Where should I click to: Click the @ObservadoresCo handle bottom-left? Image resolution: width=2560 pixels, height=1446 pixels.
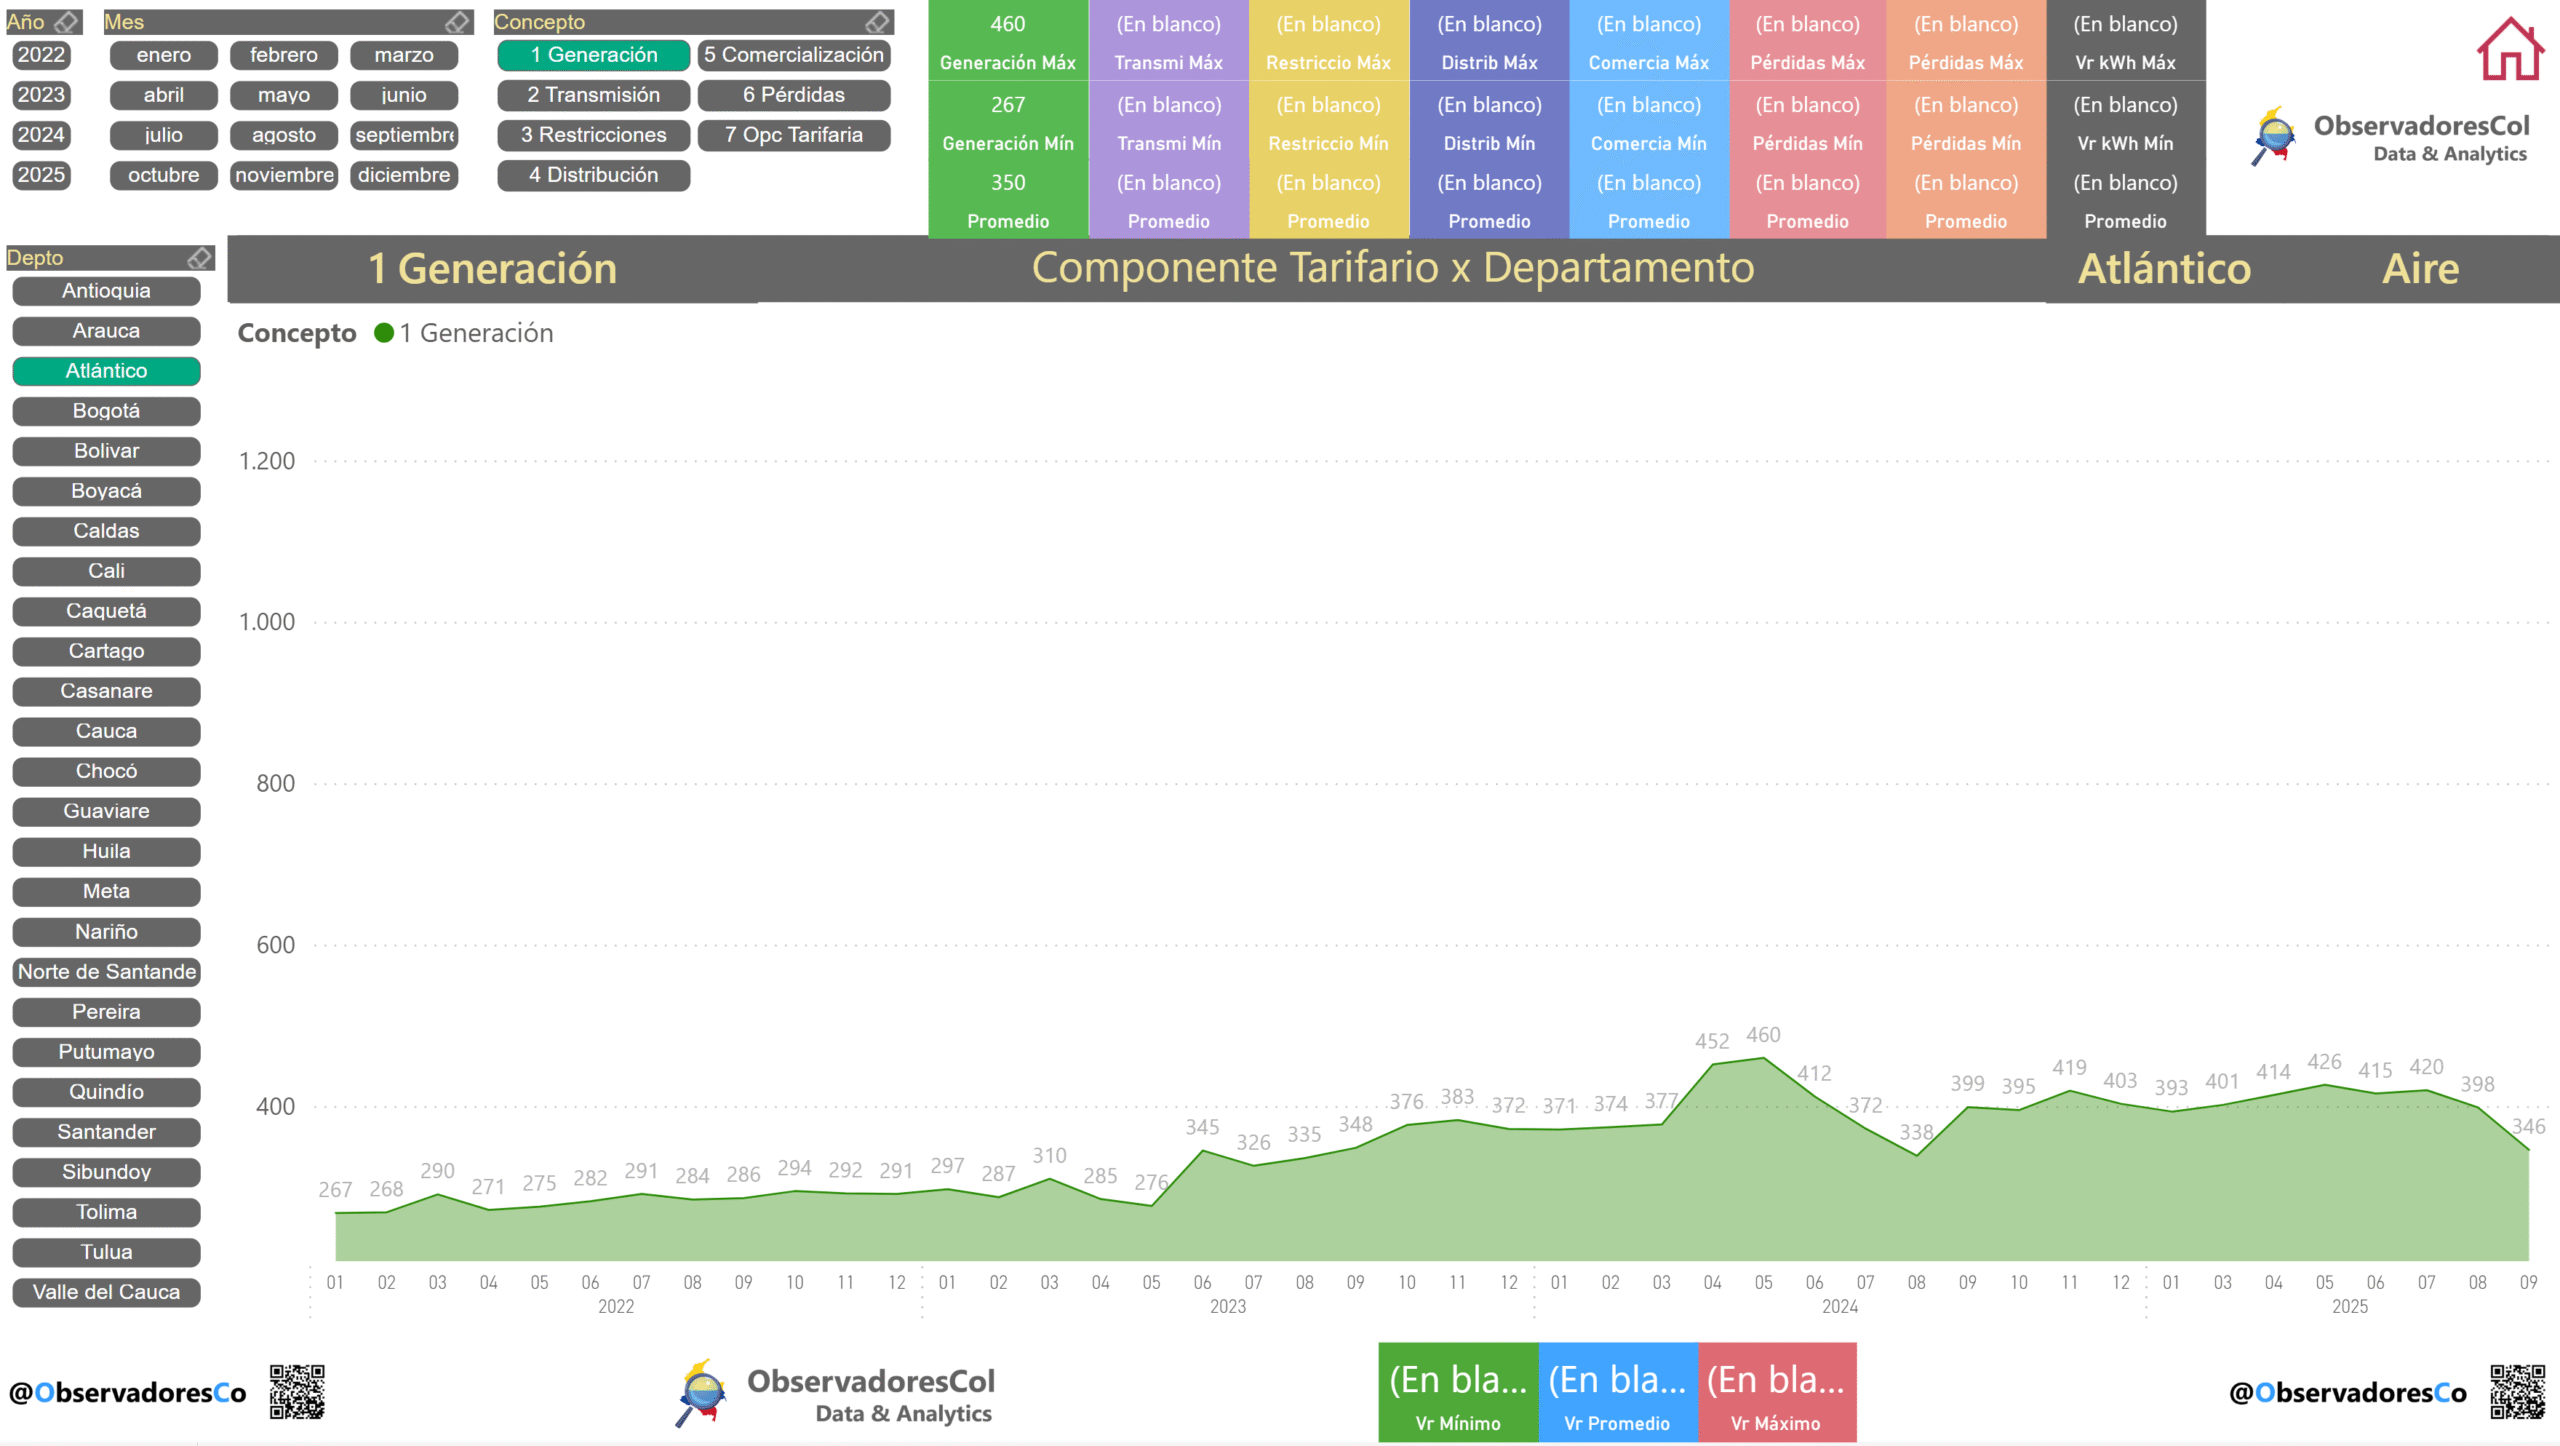pyautogui.click(x=127, y=1392)
